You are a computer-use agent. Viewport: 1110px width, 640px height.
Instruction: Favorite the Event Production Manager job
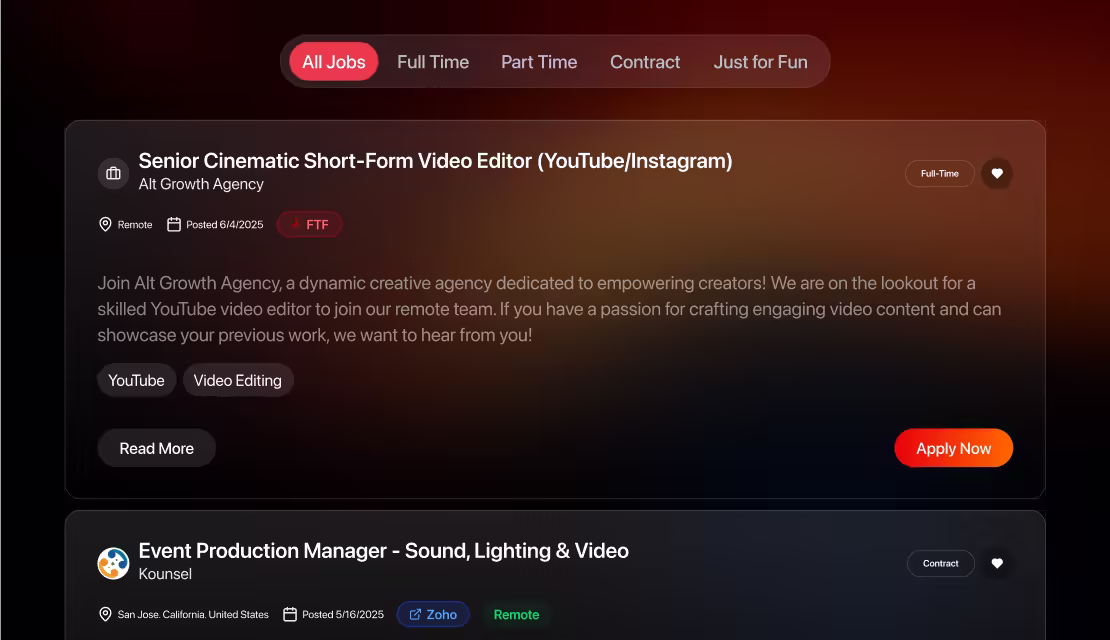(997, 563)
